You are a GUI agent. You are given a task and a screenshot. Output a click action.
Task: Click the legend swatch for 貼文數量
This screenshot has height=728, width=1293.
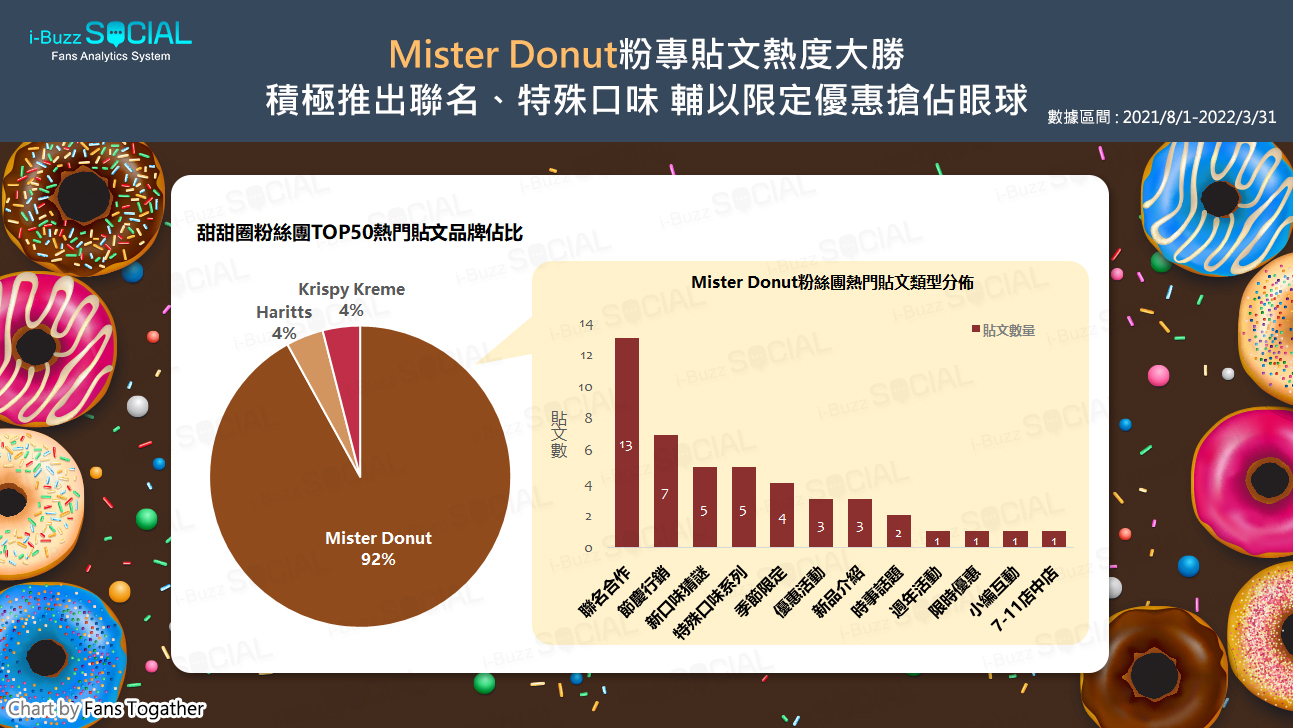click(976, 329)
